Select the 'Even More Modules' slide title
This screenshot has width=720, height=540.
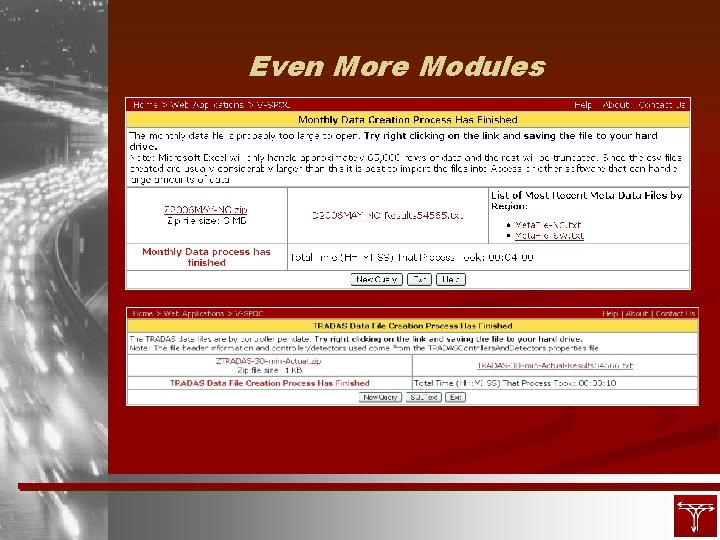tap(397, 66)
